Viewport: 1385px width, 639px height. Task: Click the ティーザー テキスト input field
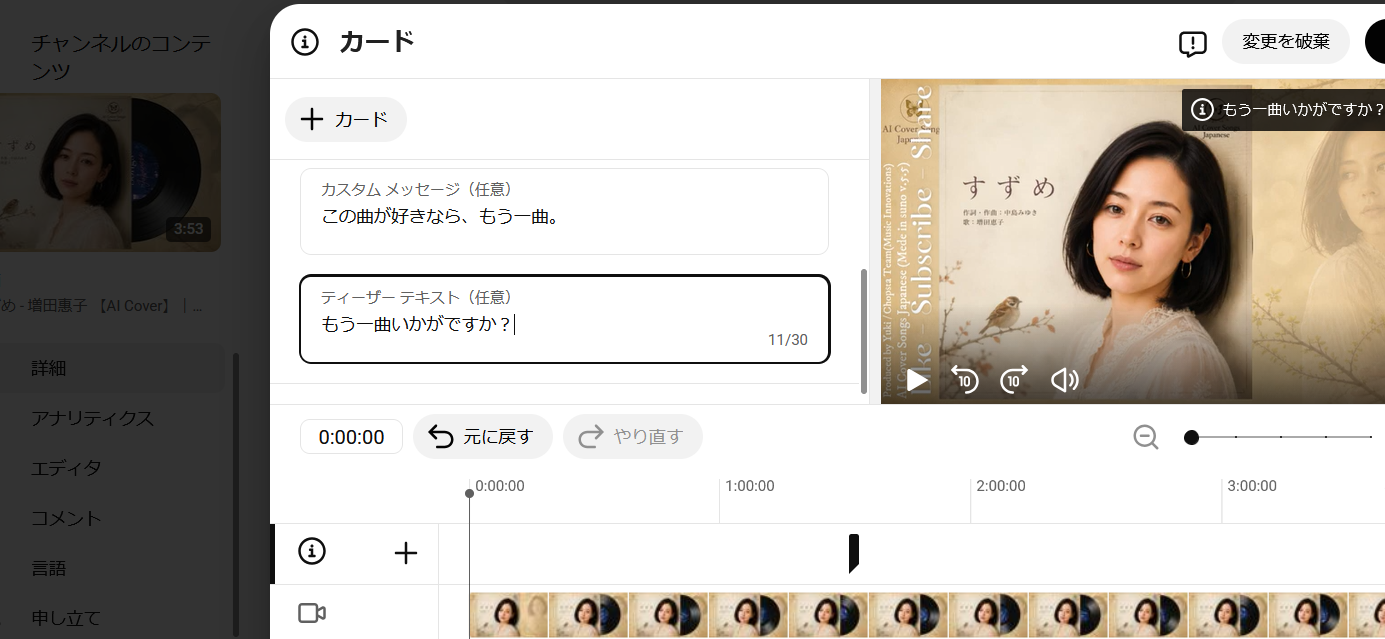[564, 319]
